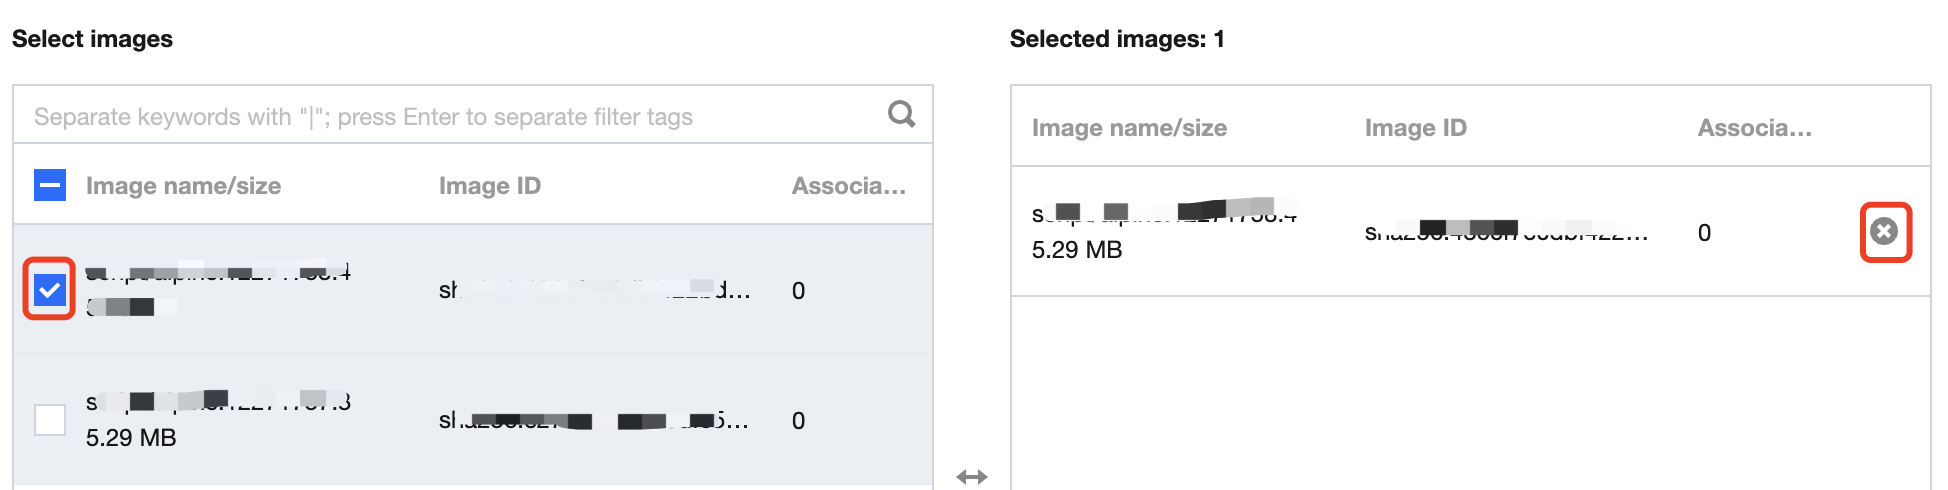This screenshot has width=1948, height=490.
Task: Click the image name in the selected images panel
Action: tap(1164, 213)
